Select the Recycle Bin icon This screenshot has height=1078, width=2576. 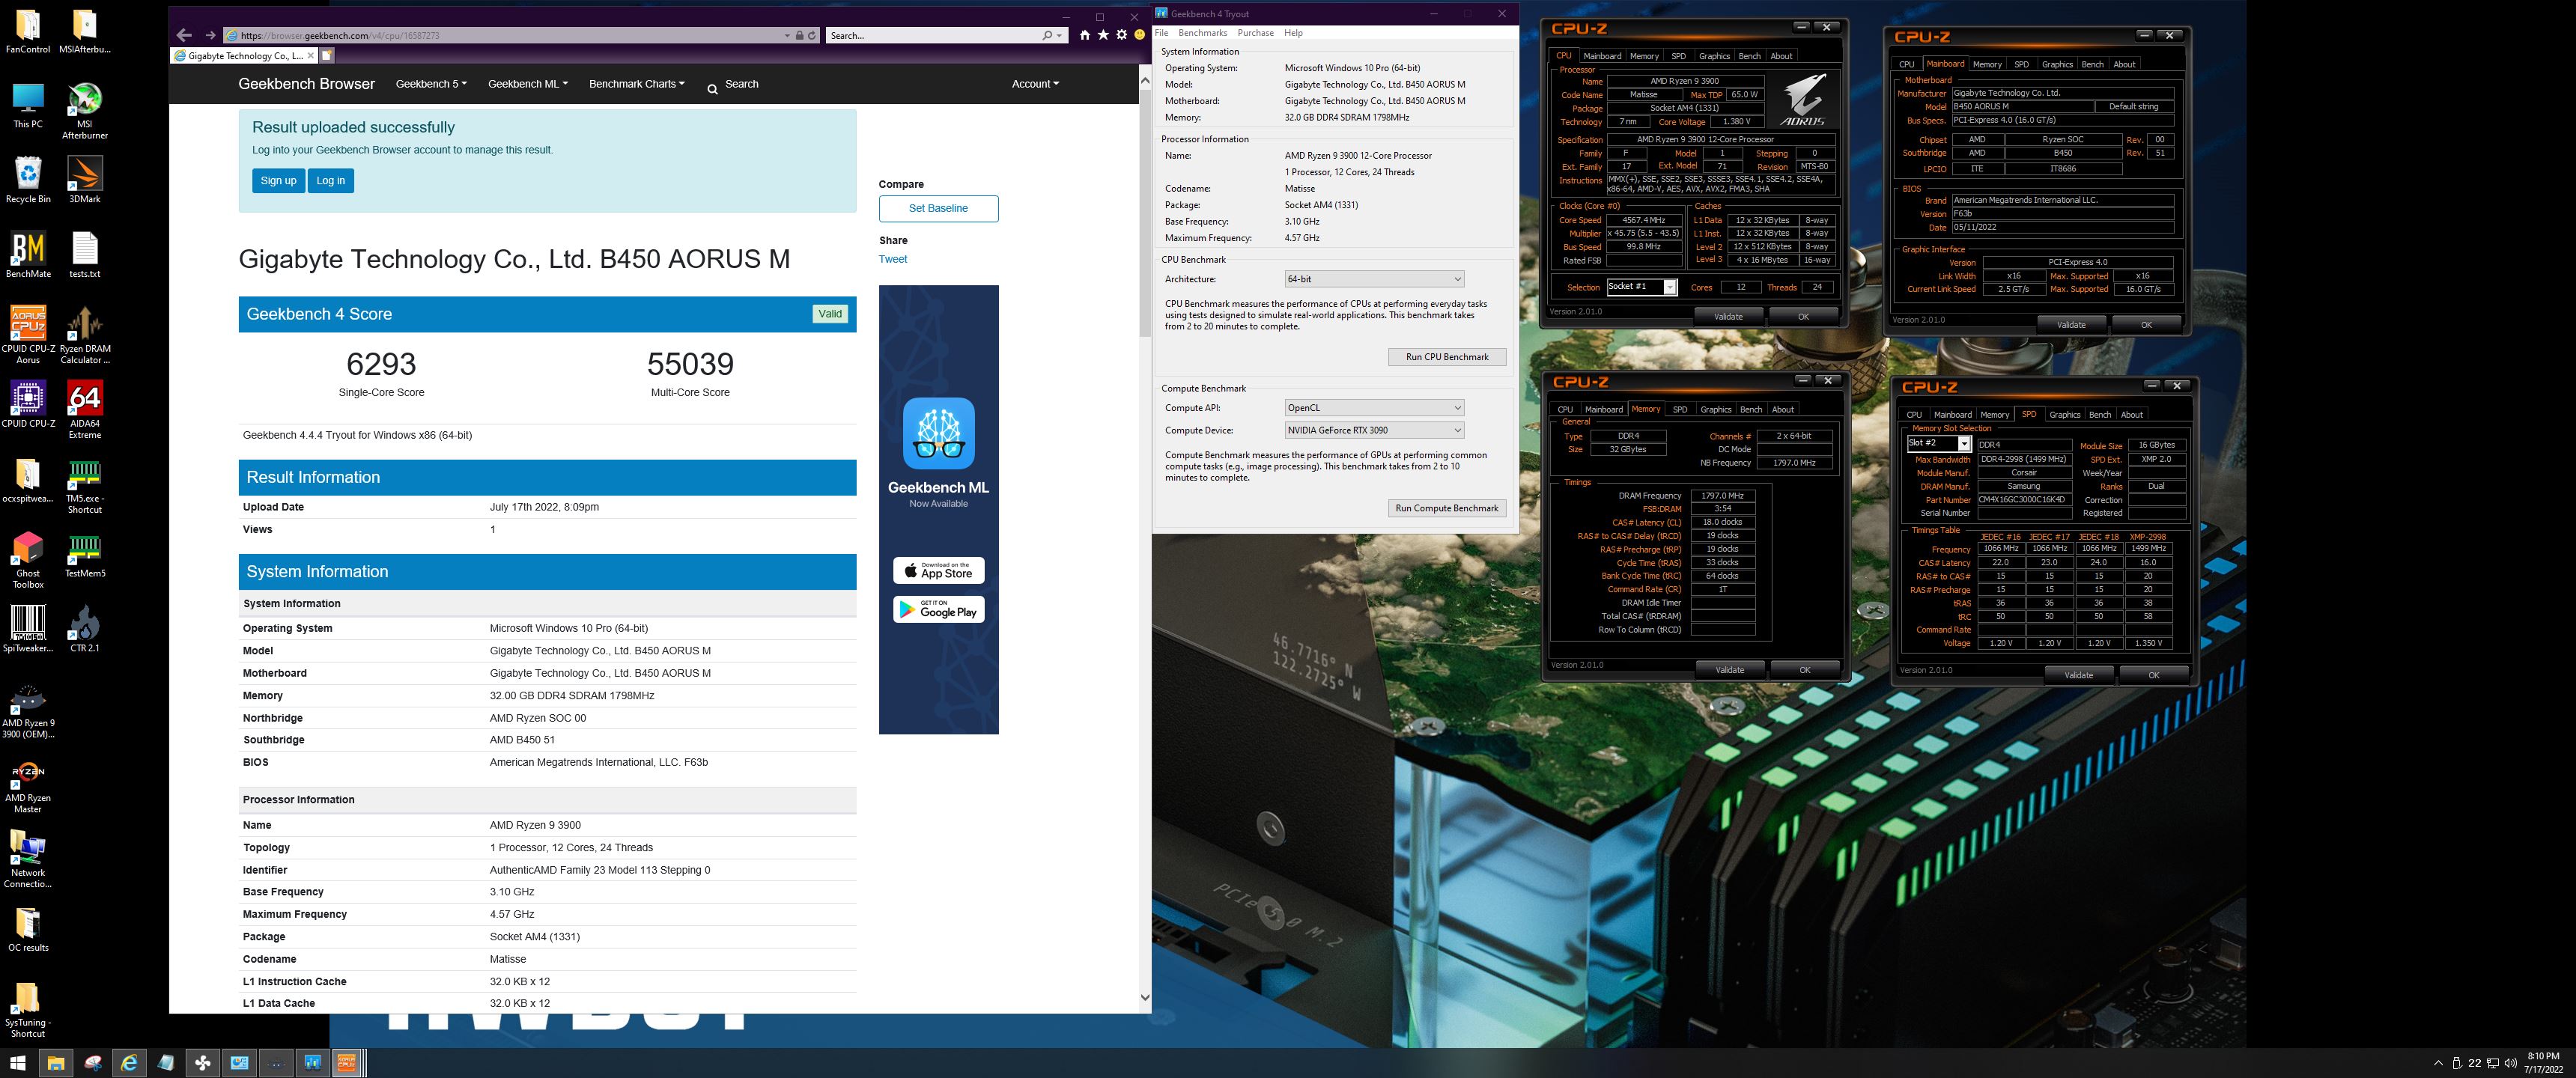(x=28, y=180)
